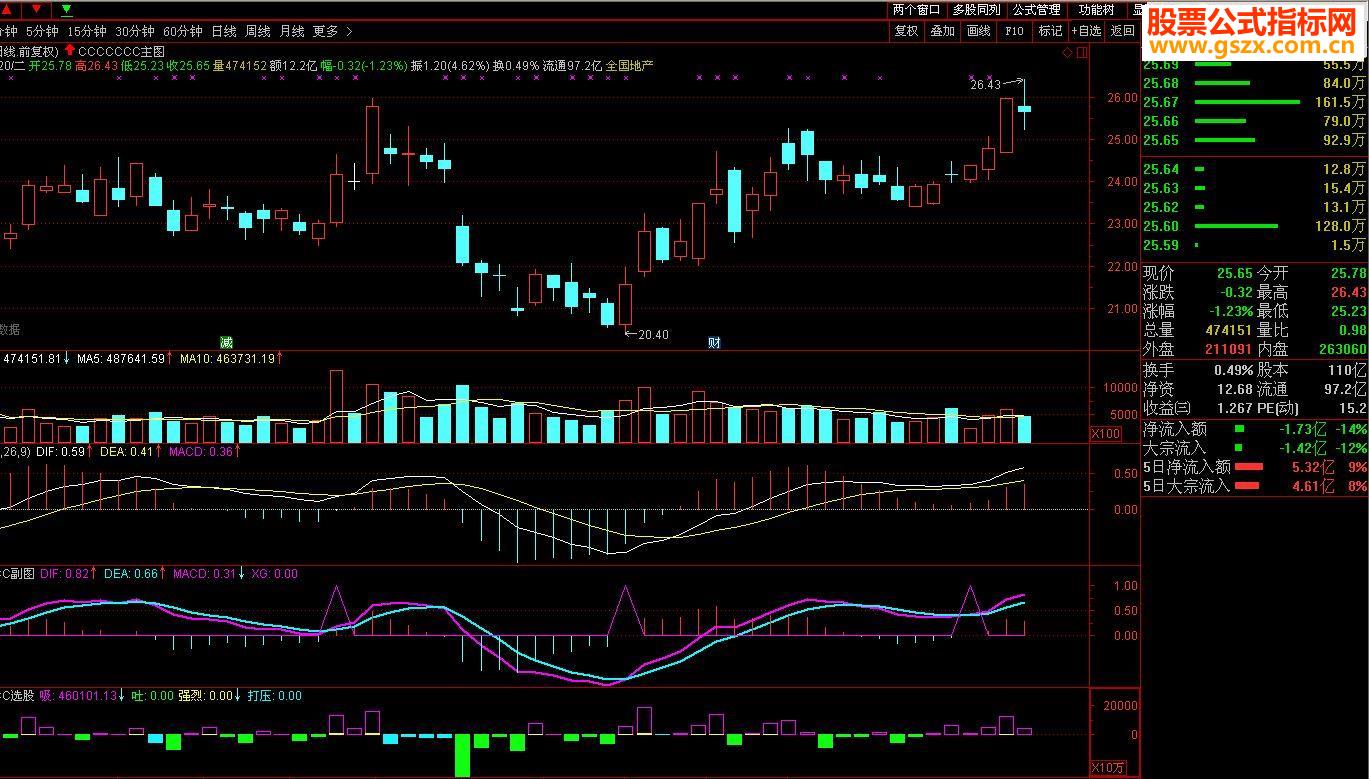Click the 净流入额 -1.73亿 row
This screenshot has height=779, width=1369.
[x=1254, y=429]
